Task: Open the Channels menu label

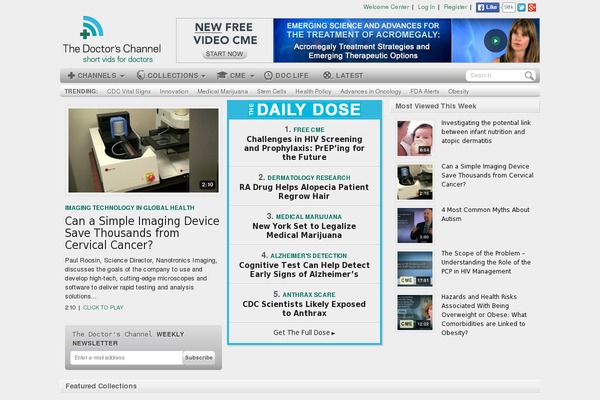Action: (x=97, y=75)
